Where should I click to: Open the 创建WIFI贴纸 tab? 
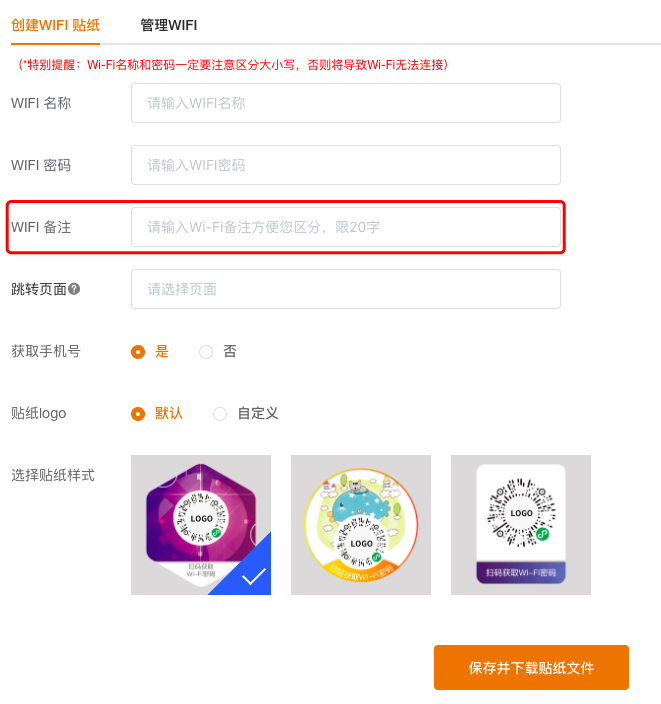click(x=55, y=25)
